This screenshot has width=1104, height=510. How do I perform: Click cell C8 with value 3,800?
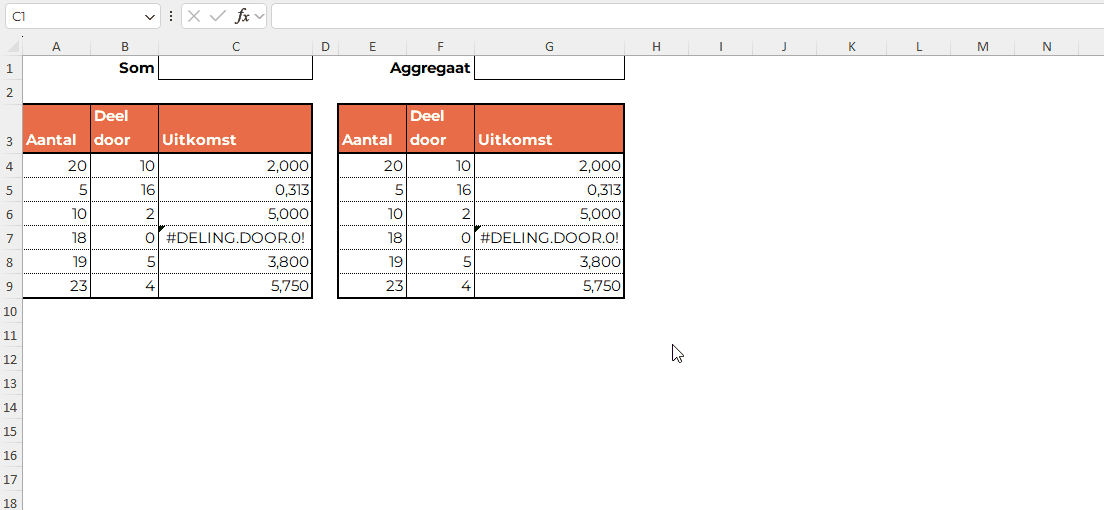click(236, 262)
